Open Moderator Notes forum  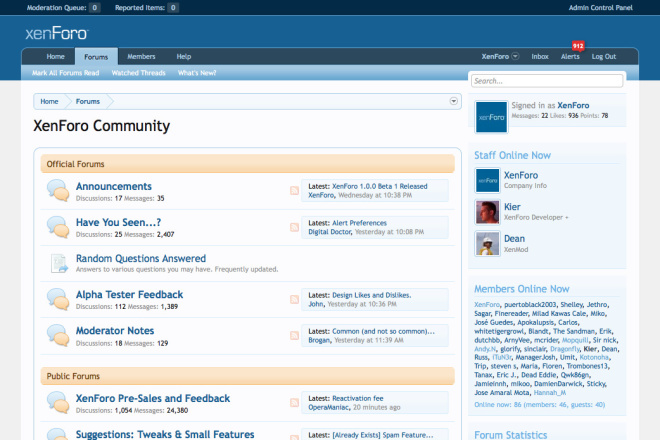point(115,331)
